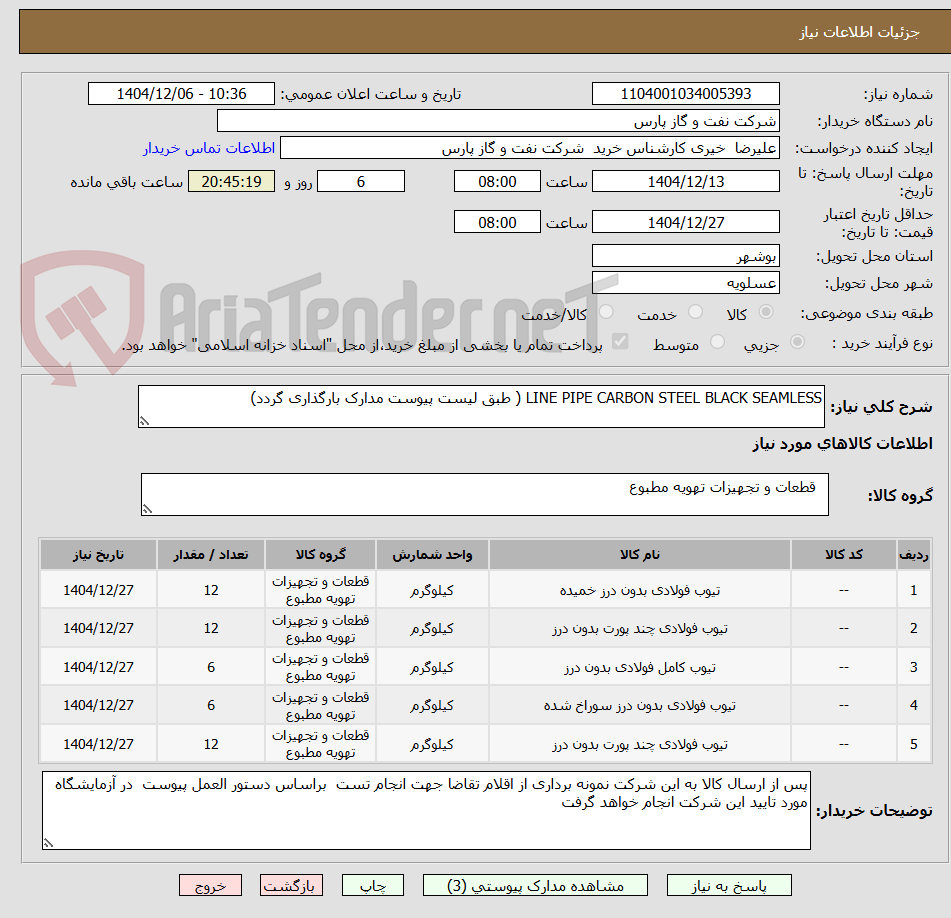This screenshot has width=951, height=918.
Task: Click the جزئیات اطلاعات نیاز page header
Action: point(859,32)
